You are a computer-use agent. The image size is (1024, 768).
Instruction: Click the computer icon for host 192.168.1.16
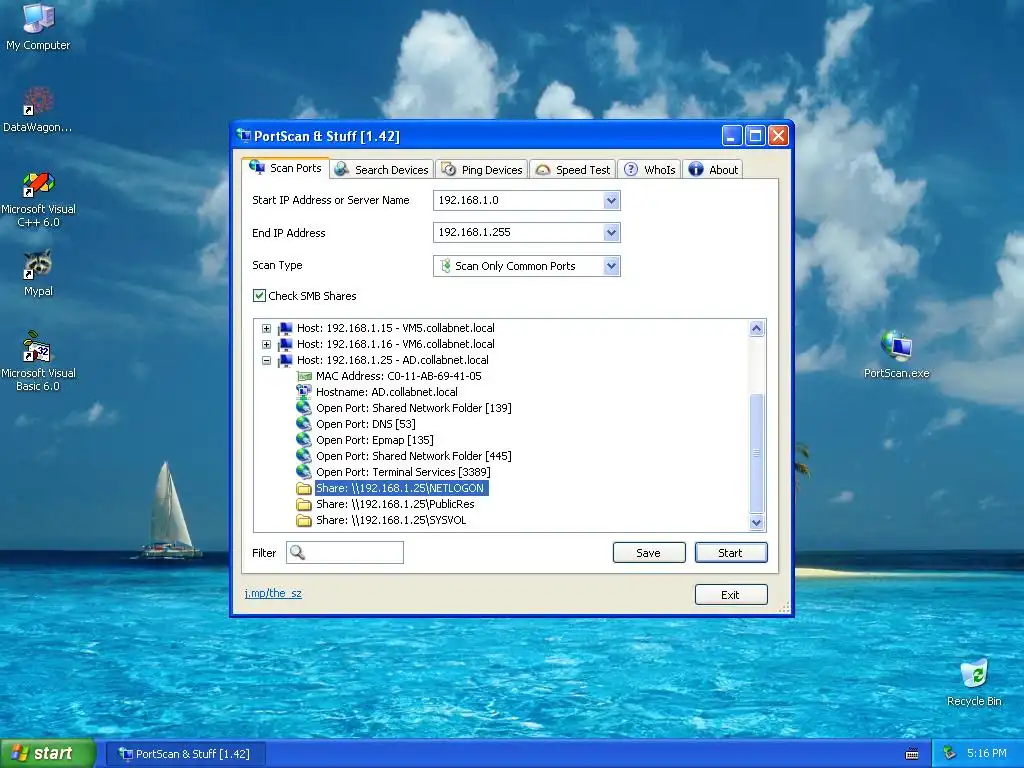285,344
